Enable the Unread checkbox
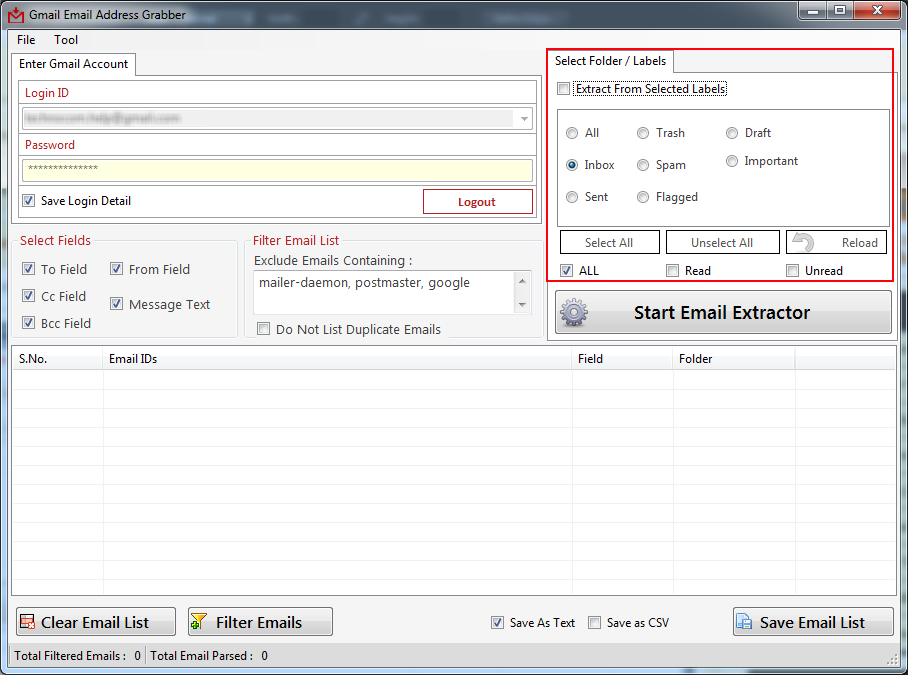Image resolution: width=908 pixels, height=675 pixels. point(792,270)
